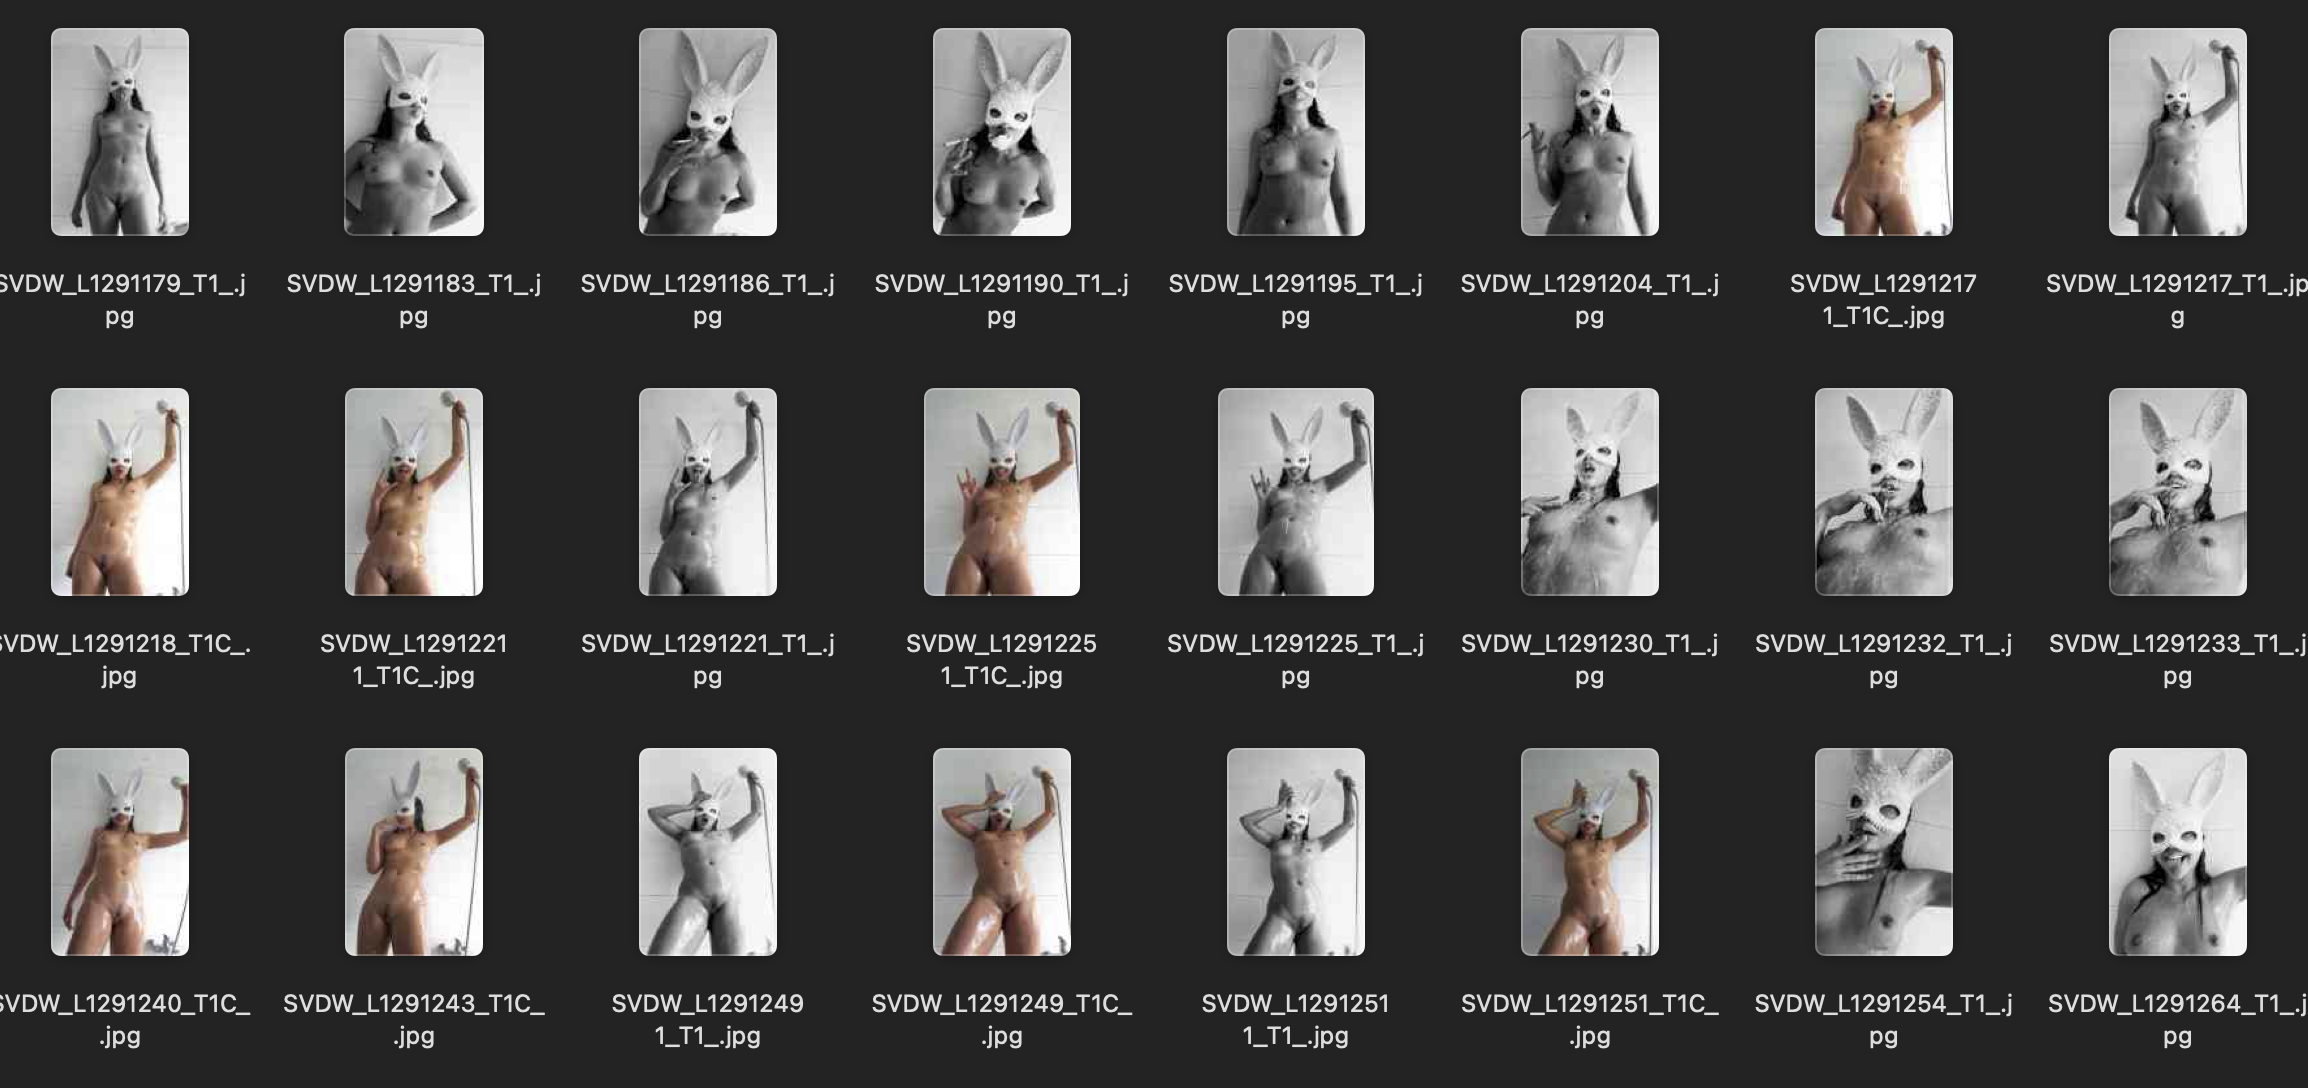
Task: Click the SVDW_L1291183_T1_.jpg file thumbnail
Action: click(x=414, y=132)
